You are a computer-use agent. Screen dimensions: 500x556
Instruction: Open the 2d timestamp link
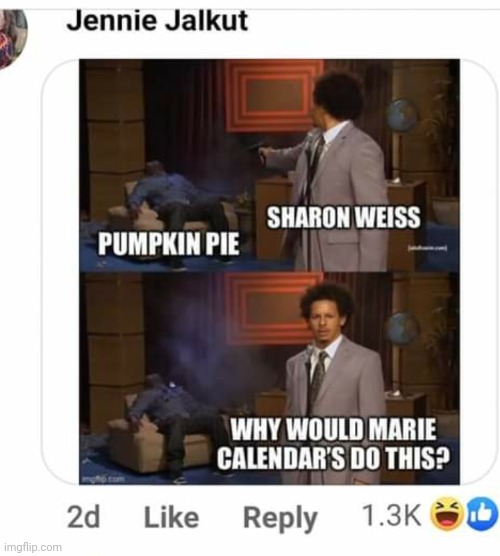coord(83,517)
